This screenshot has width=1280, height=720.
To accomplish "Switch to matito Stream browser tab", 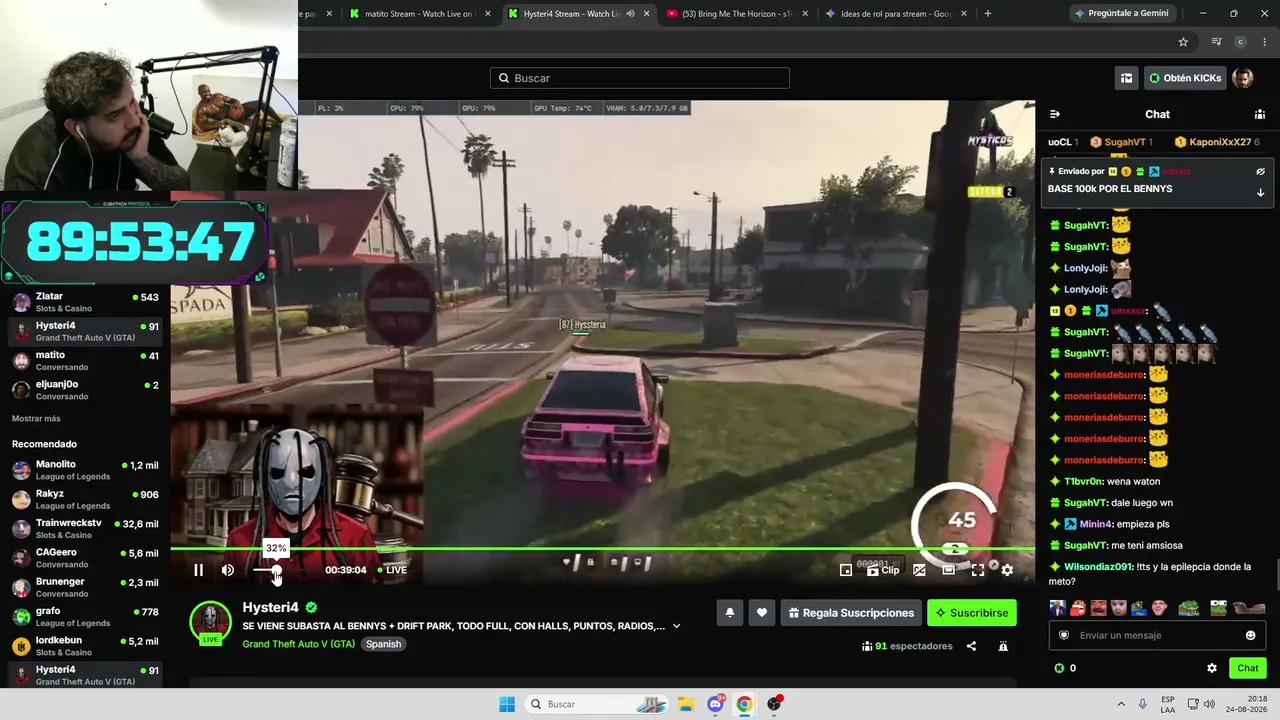I will pos(419,14).
